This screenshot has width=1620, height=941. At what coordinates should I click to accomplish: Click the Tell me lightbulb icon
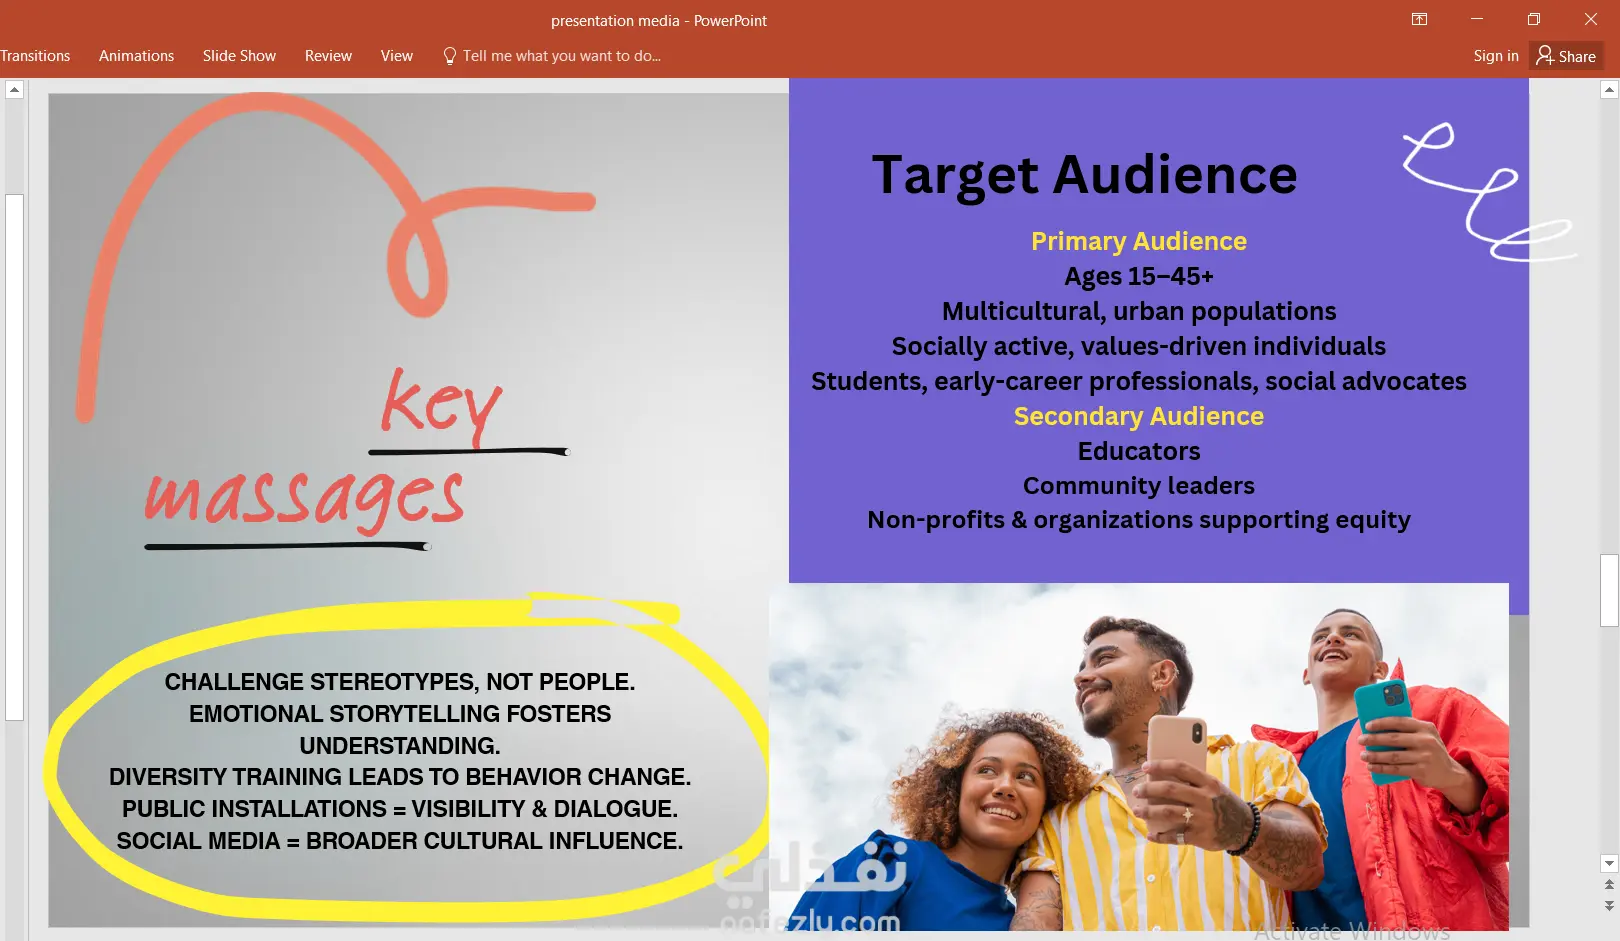[x=450, y=56]
